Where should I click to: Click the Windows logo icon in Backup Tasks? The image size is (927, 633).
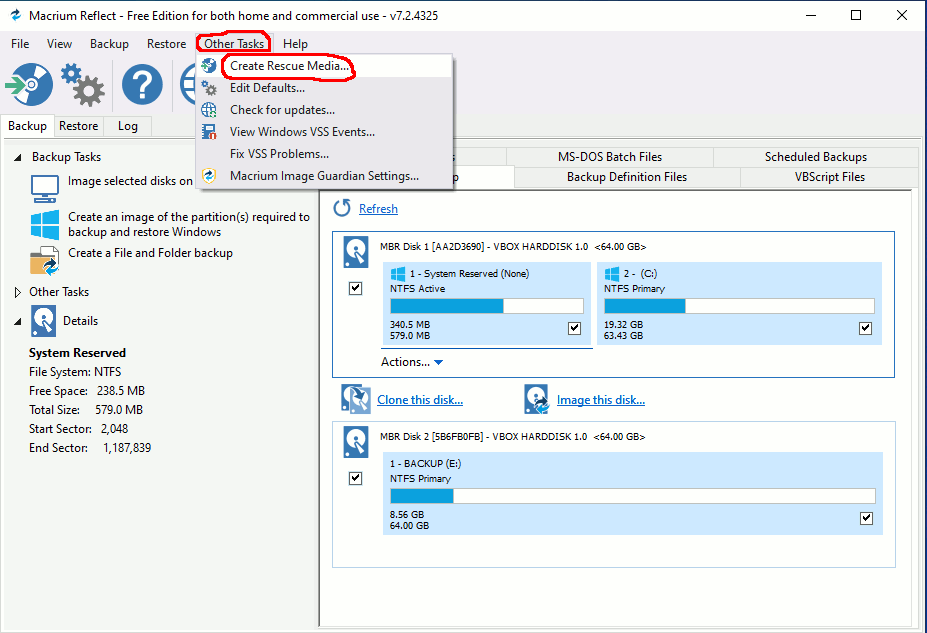45,225
